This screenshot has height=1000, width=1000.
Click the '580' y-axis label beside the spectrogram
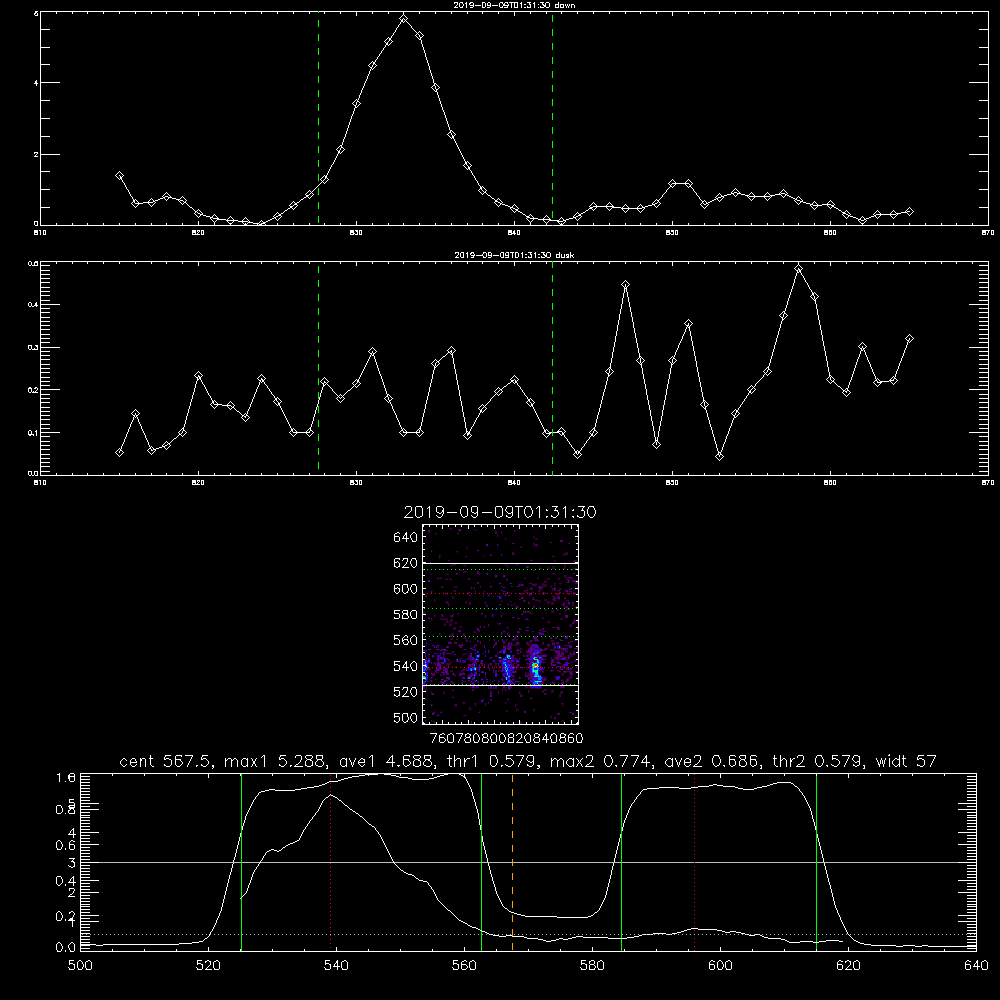pos(405,615)
